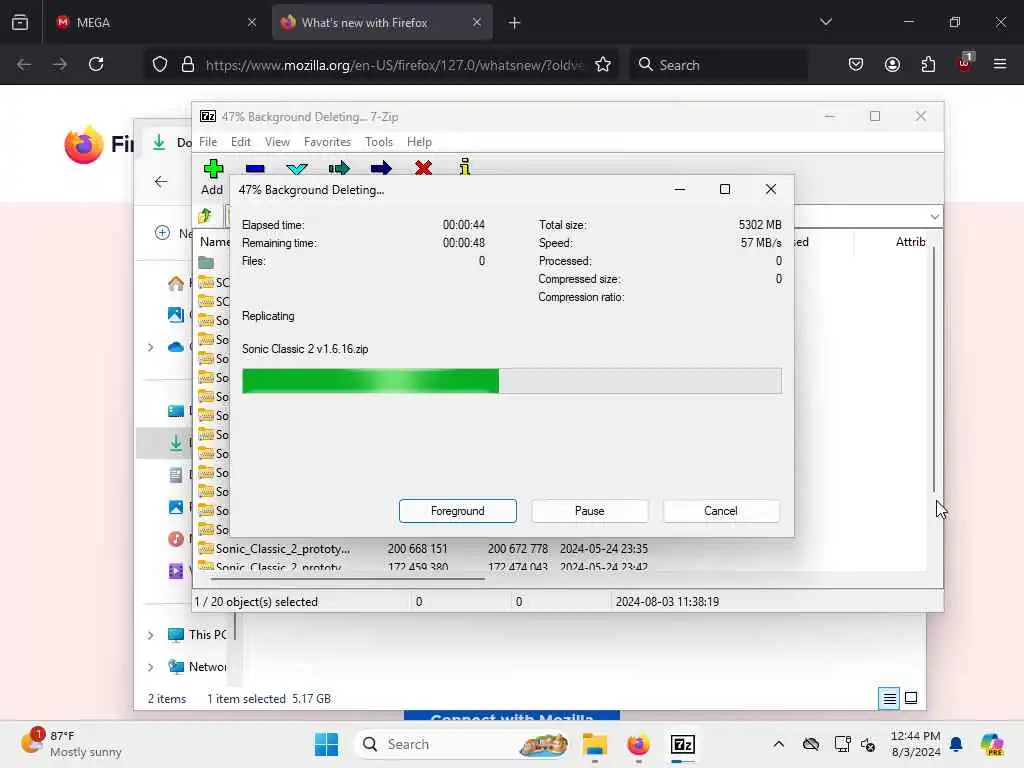Click the 7-Zip taskbar icon

(x=682, y=744)
